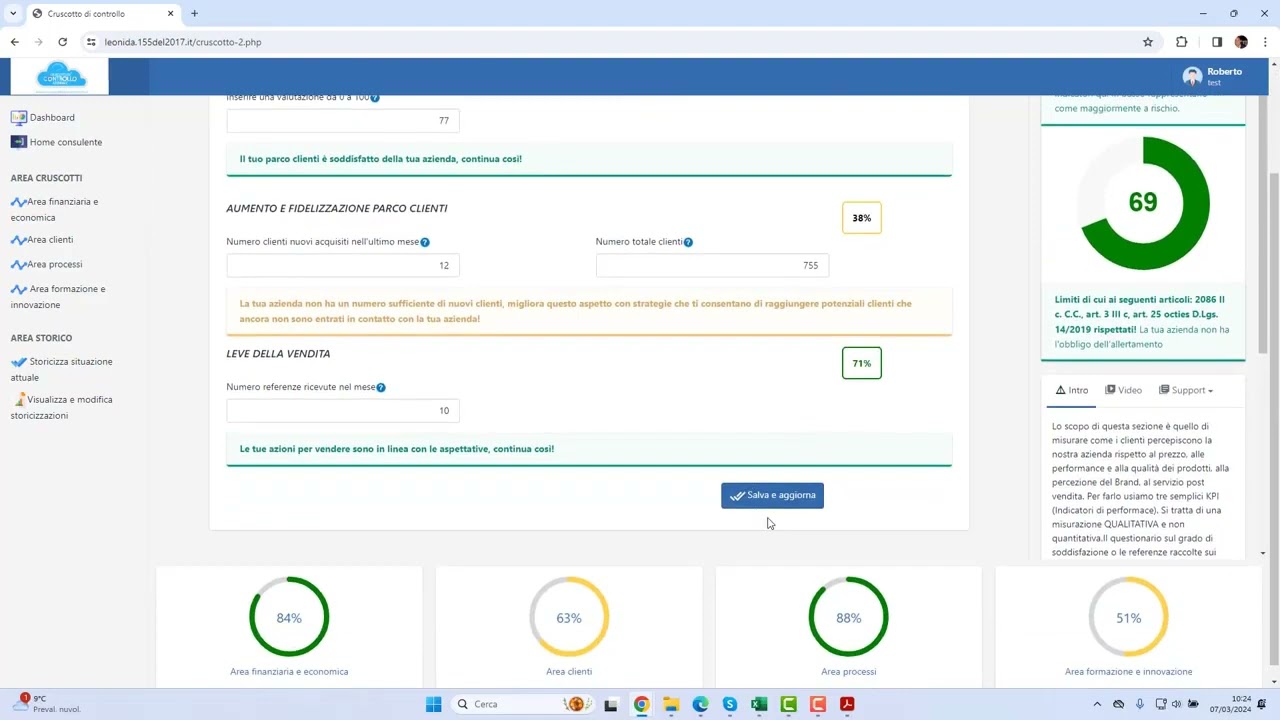The height and width of the screenshot is (720, 1280).
Task: Click the Area clienti 63% gauge
Action: [569, 617]
